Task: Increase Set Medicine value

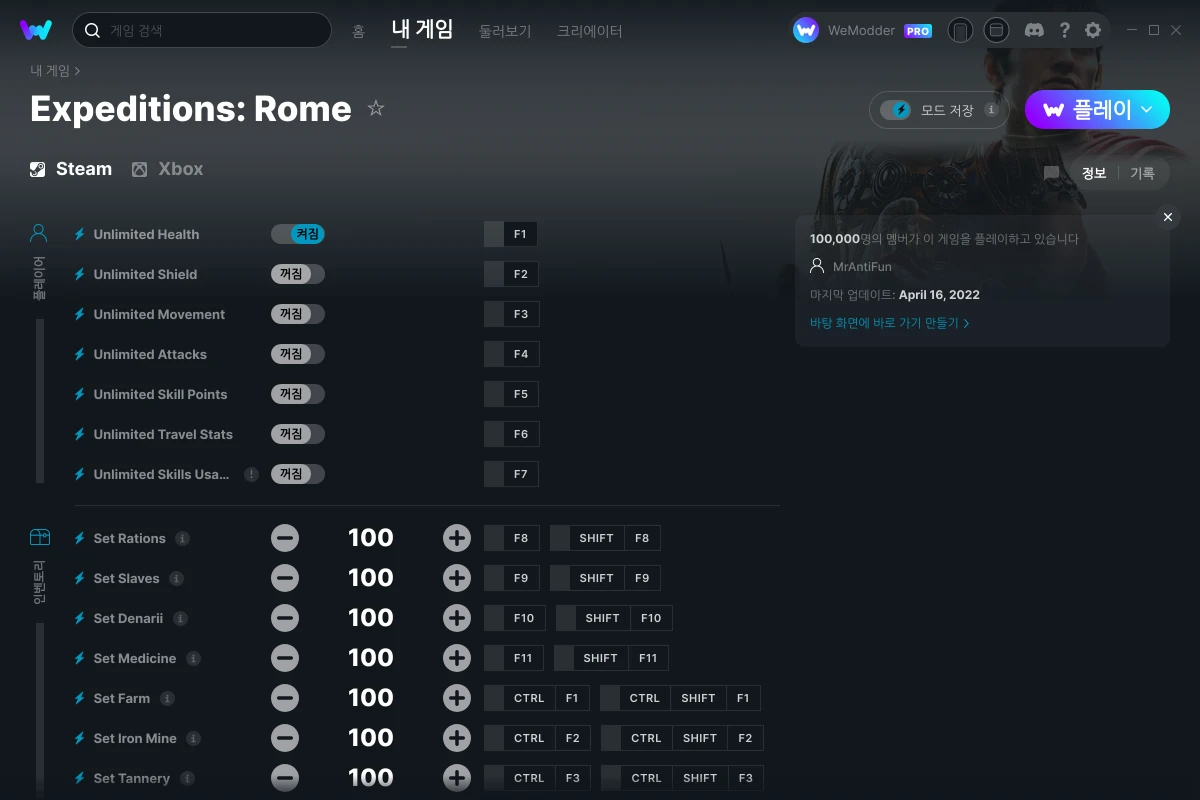Action: click(457, 658)
